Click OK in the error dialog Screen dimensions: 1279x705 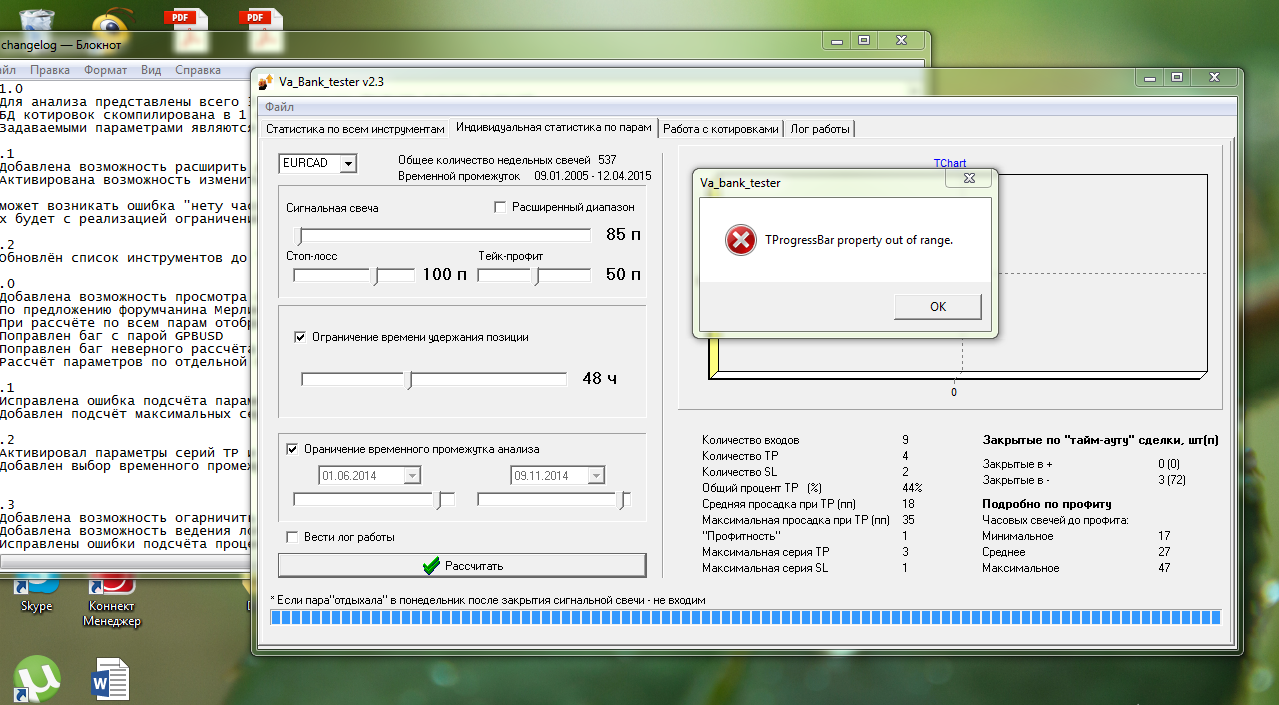pos(937,306)
